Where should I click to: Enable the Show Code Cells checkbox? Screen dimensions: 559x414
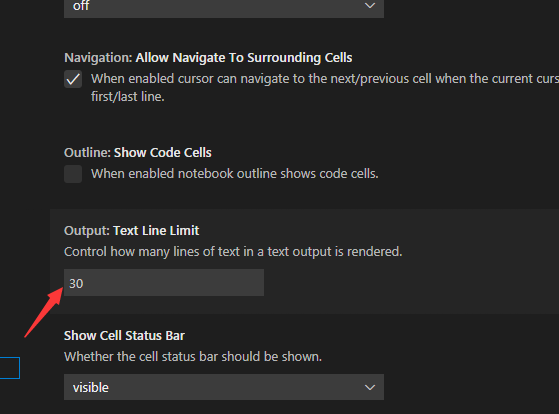click(x=73, y=174)
